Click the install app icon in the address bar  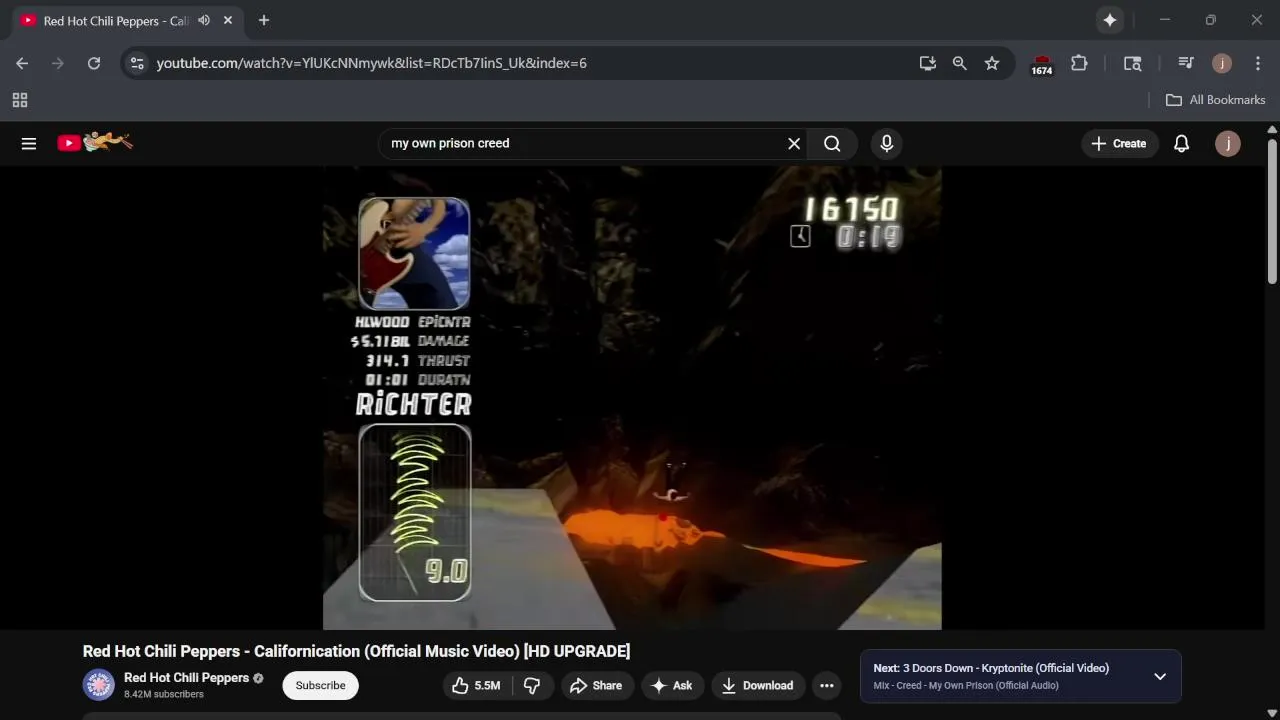(x=928, y=63)
